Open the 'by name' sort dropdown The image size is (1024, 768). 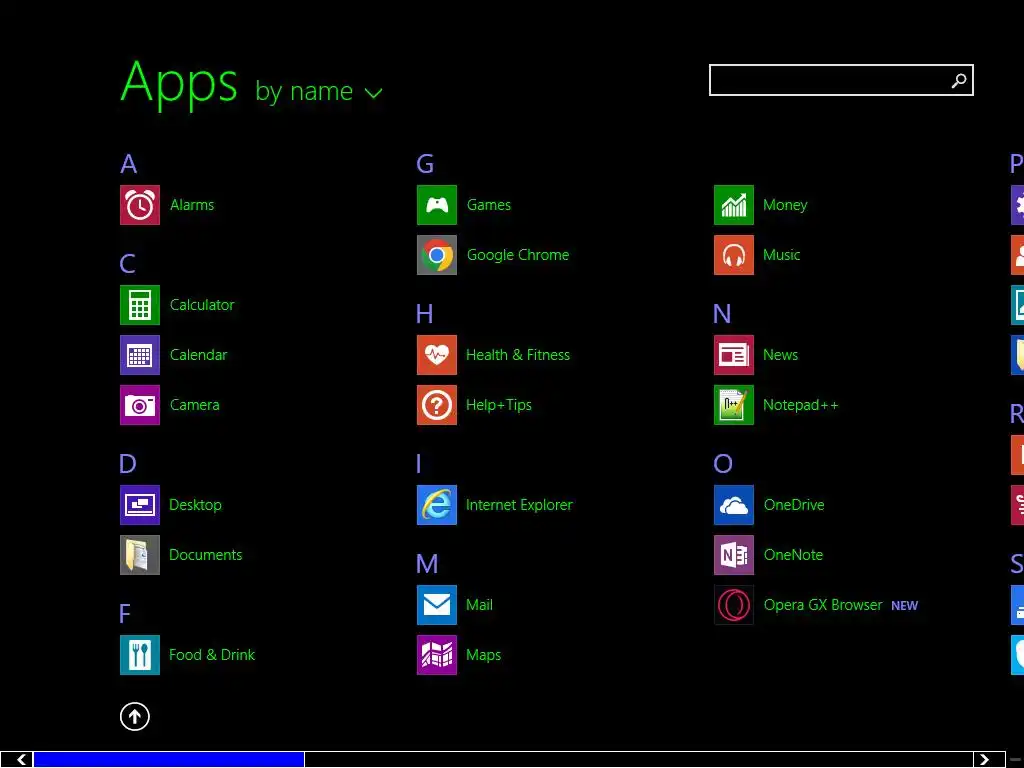[x=319, y=91]
